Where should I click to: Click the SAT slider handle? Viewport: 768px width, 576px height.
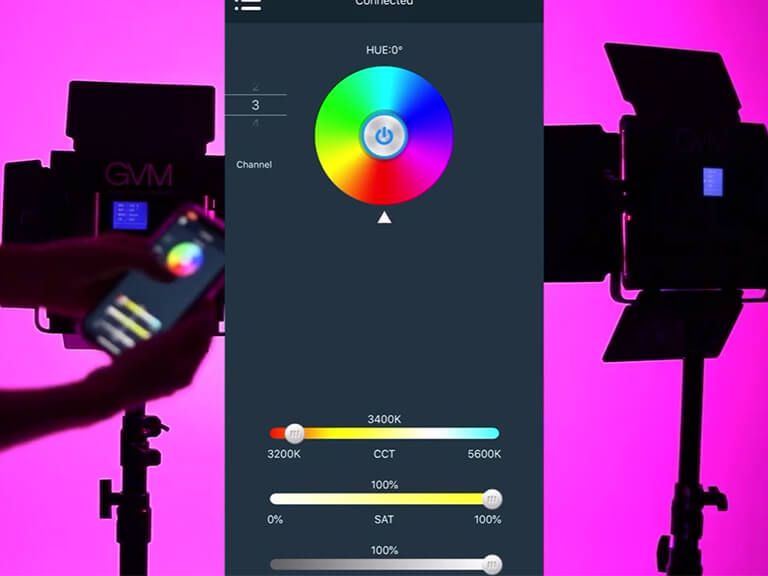pos(492,499)
